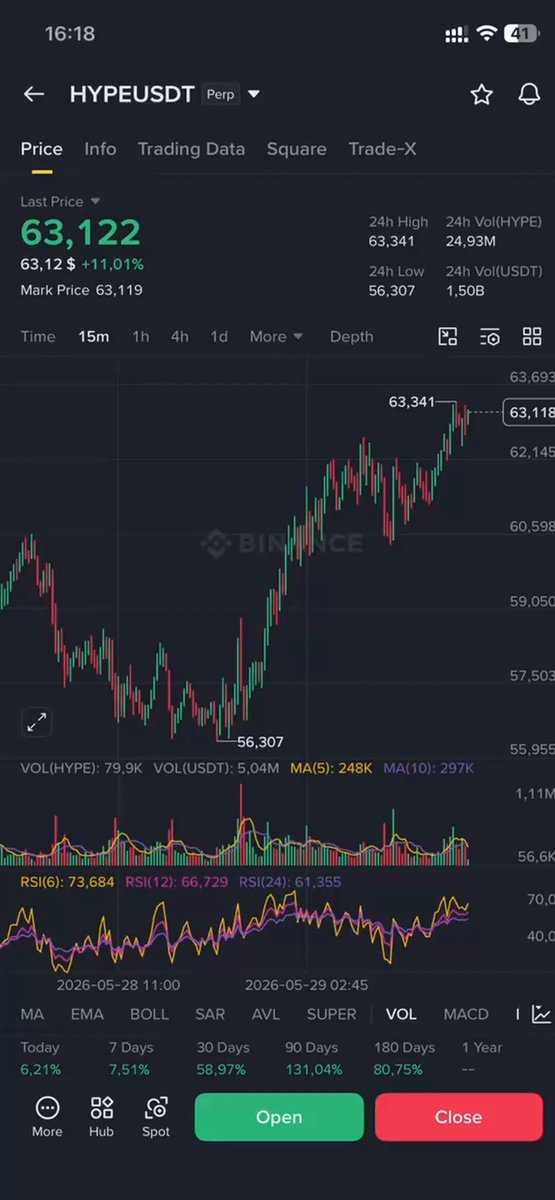The height and width of the screenshot is (1200, 555).
Task: Select the 1h timeframe
Action: coord(141,337)
